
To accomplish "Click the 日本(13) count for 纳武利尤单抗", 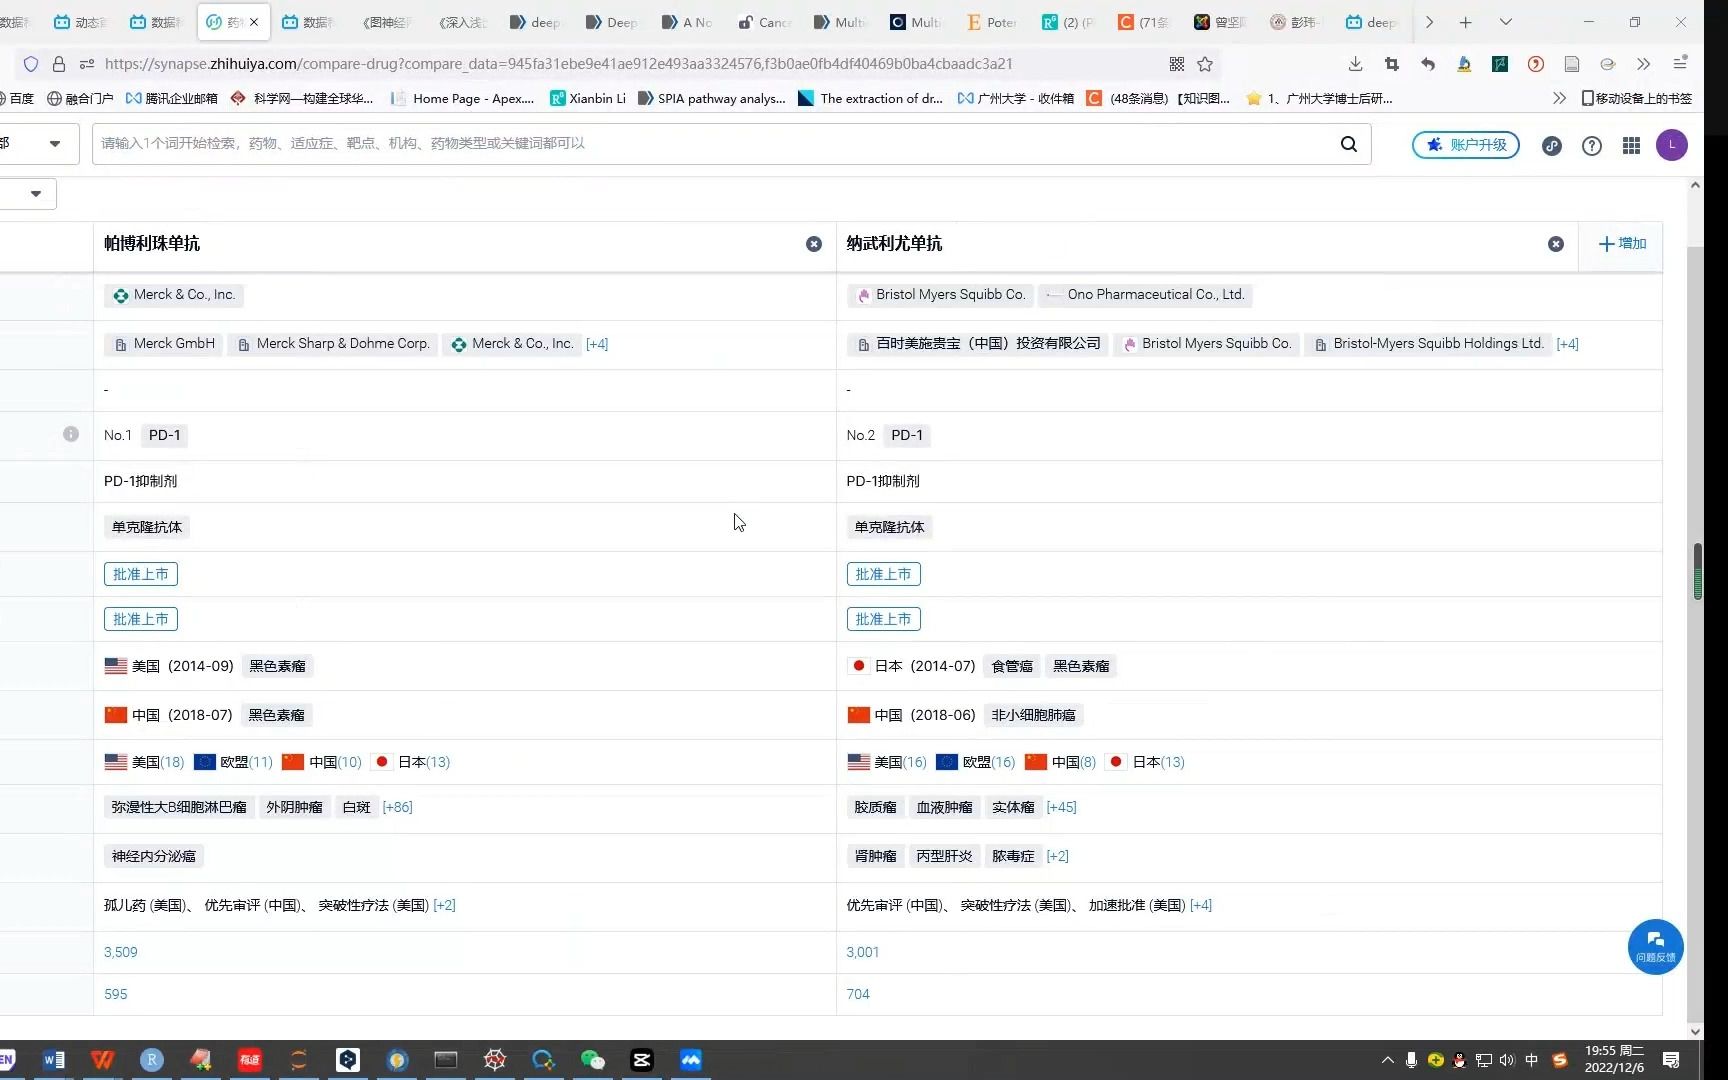I will [1146, 762].
